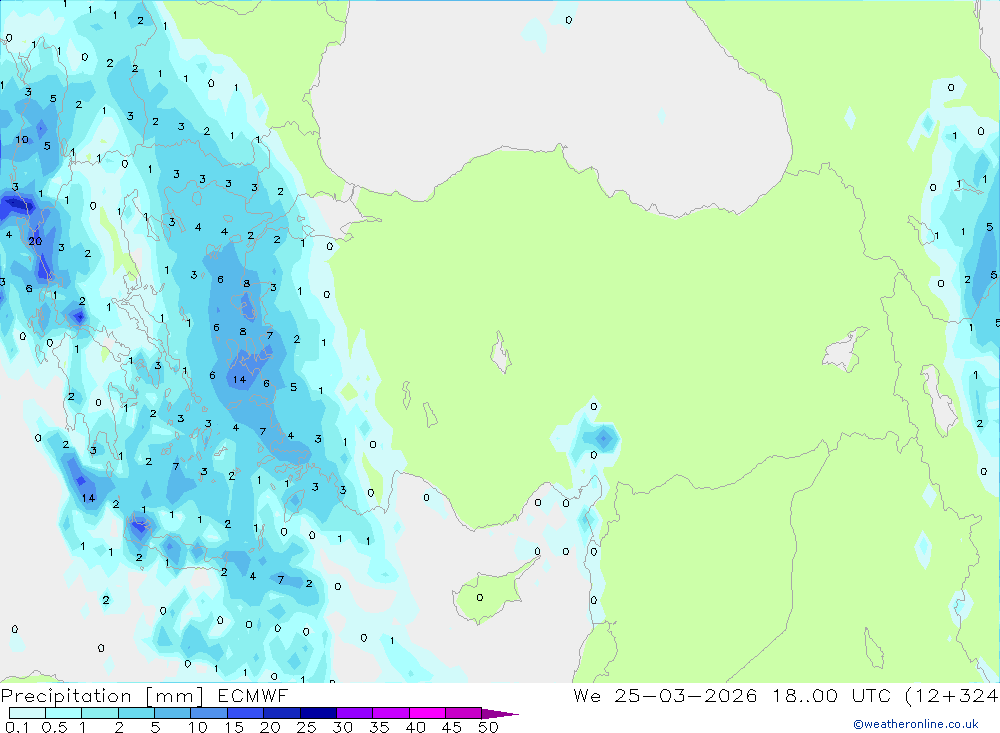The height and width of the screenshot is (733, 1000).
Task: Click the 'Precipitation [mm]' title text
Action: click(102, 696)
